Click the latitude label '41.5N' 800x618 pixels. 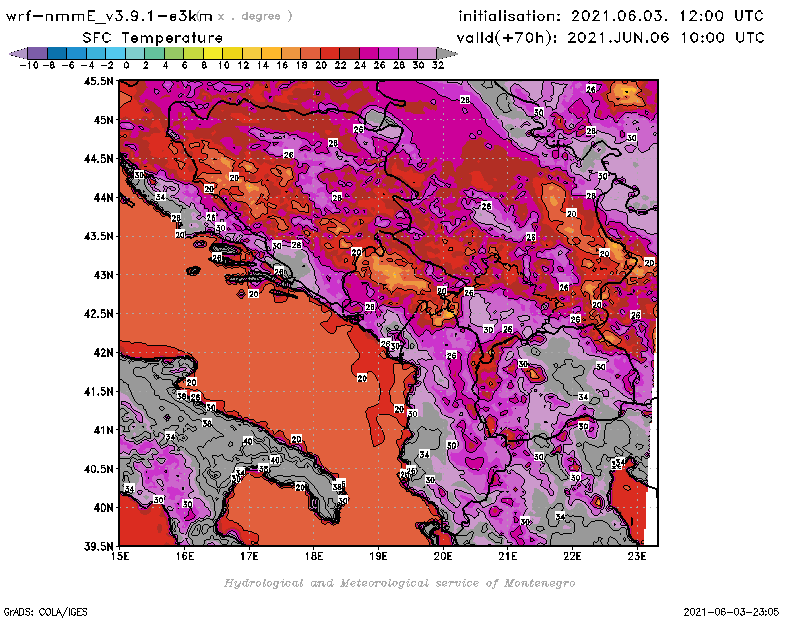(99, 391)
